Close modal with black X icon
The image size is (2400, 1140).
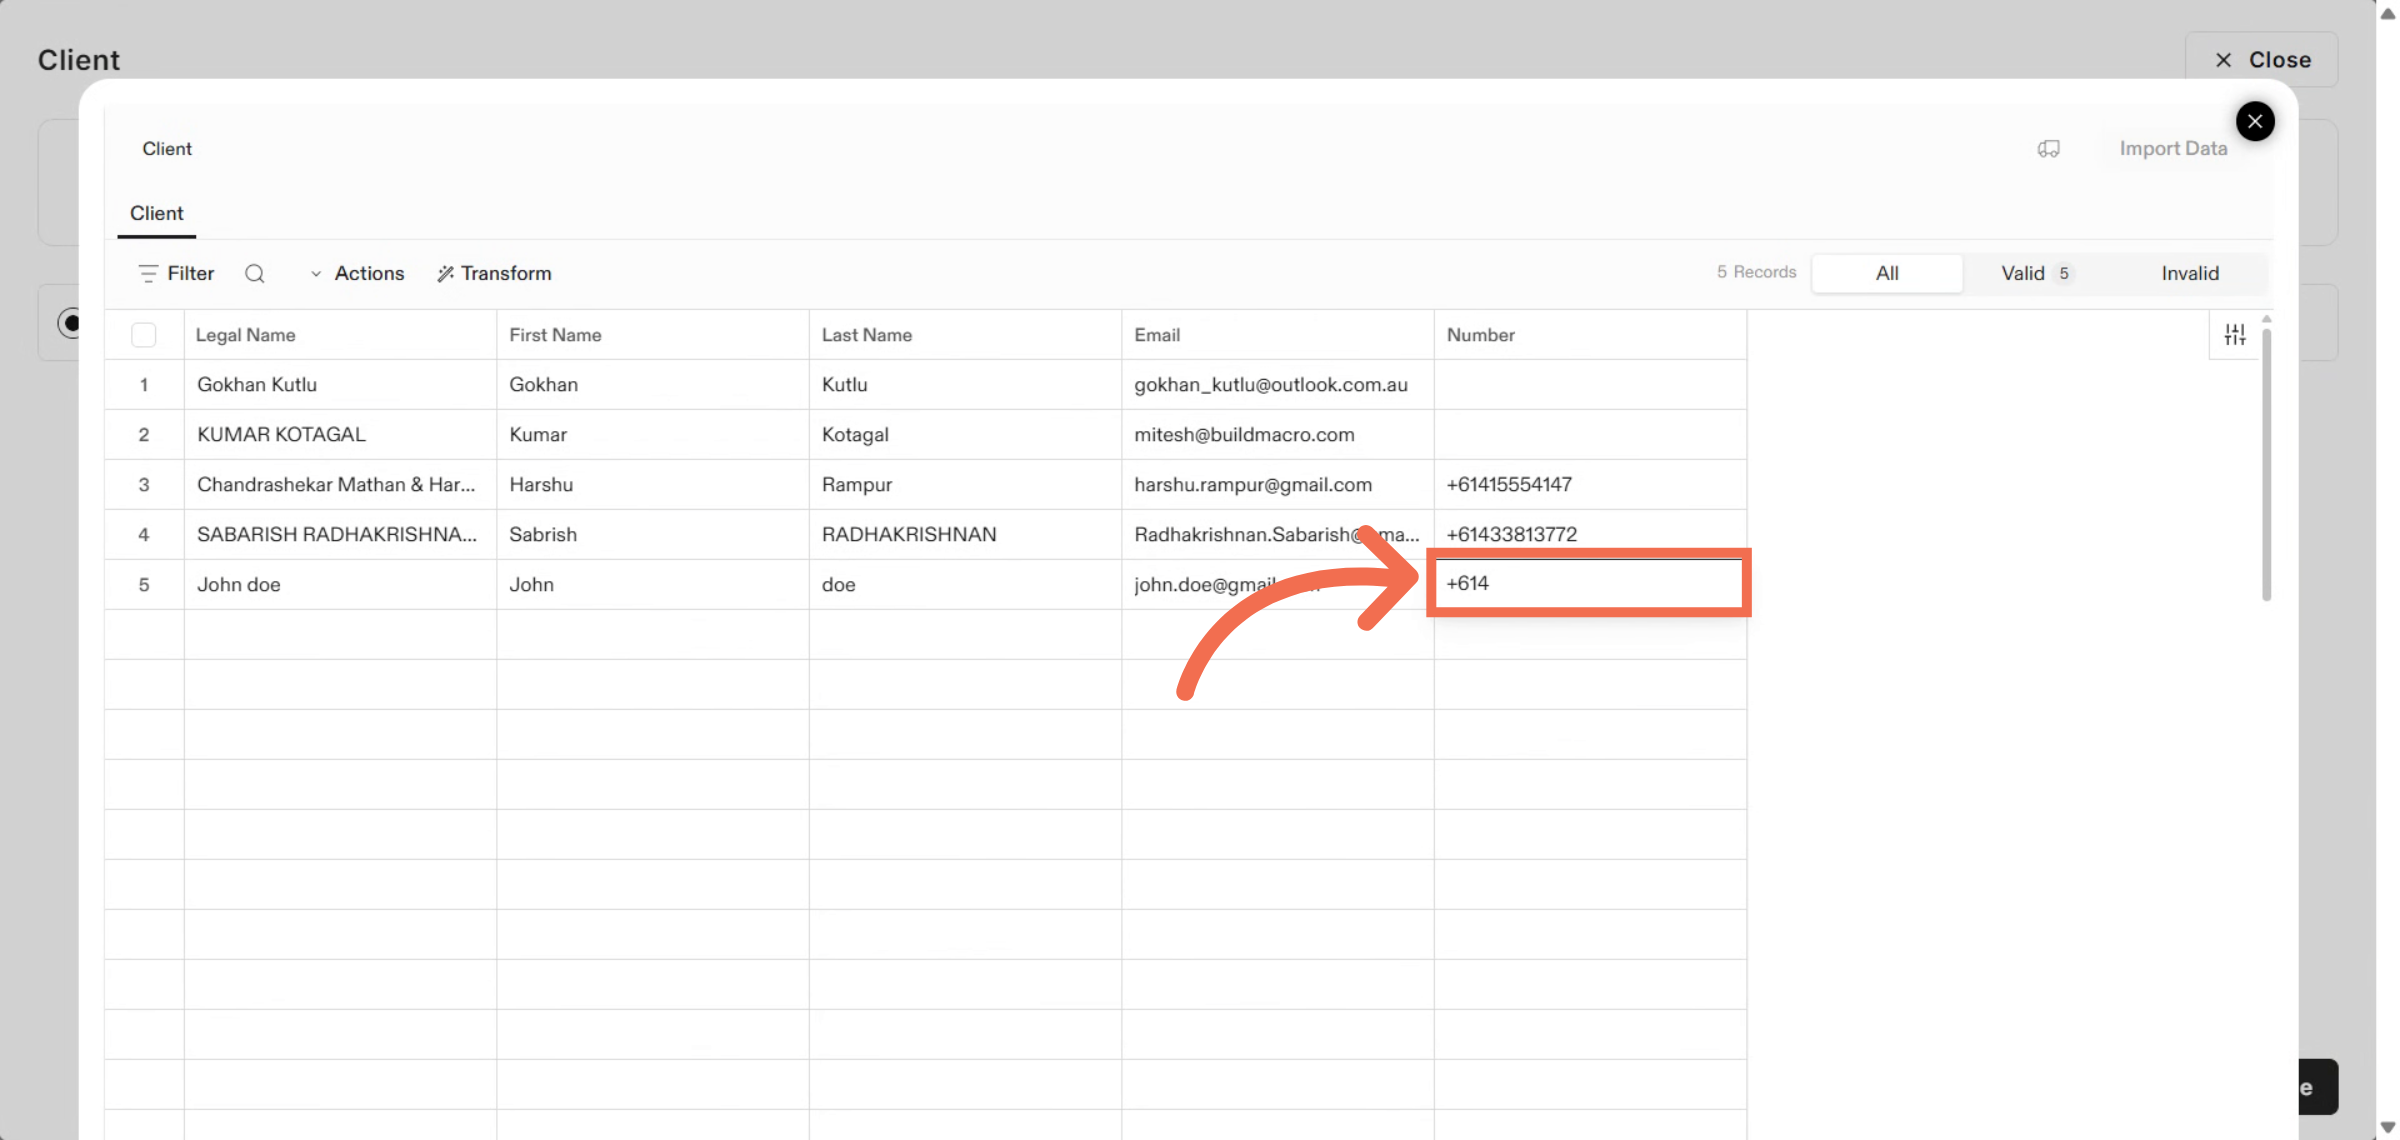pos(2255,121)
